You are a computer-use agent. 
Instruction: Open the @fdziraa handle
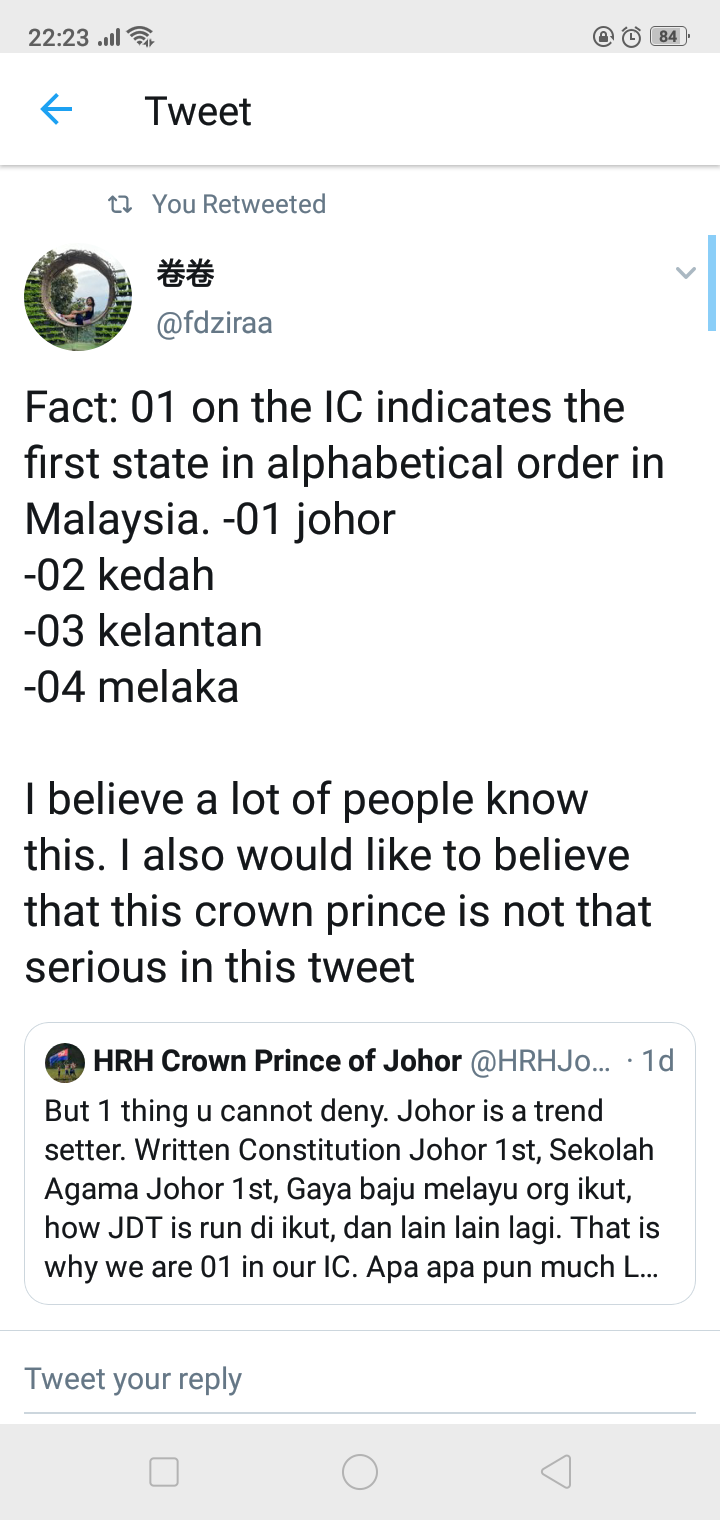[x=214, y=324]
